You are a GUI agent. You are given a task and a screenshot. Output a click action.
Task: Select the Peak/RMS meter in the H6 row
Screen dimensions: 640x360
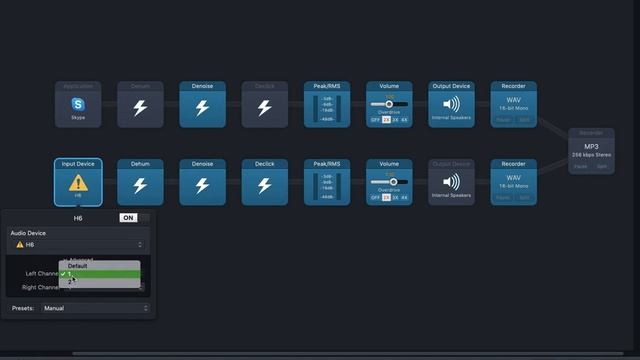tap(327, 182)
